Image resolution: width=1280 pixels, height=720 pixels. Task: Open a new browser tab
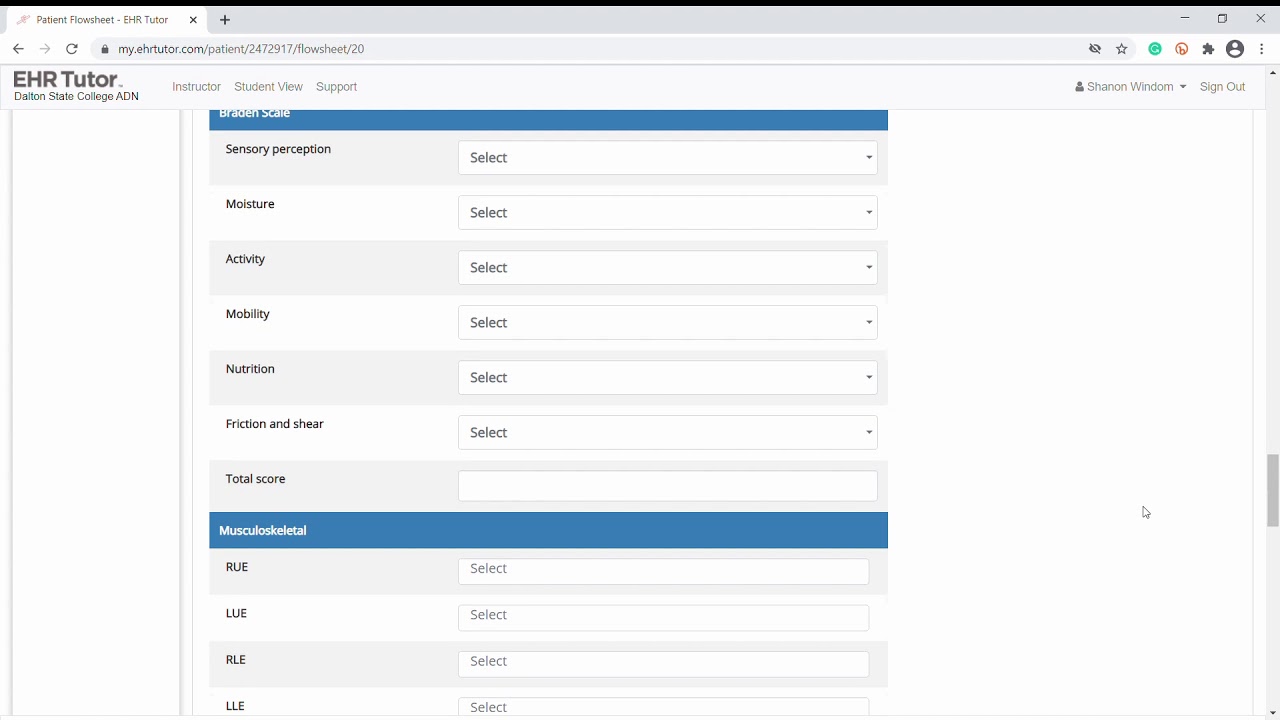[x=225, y=20]
